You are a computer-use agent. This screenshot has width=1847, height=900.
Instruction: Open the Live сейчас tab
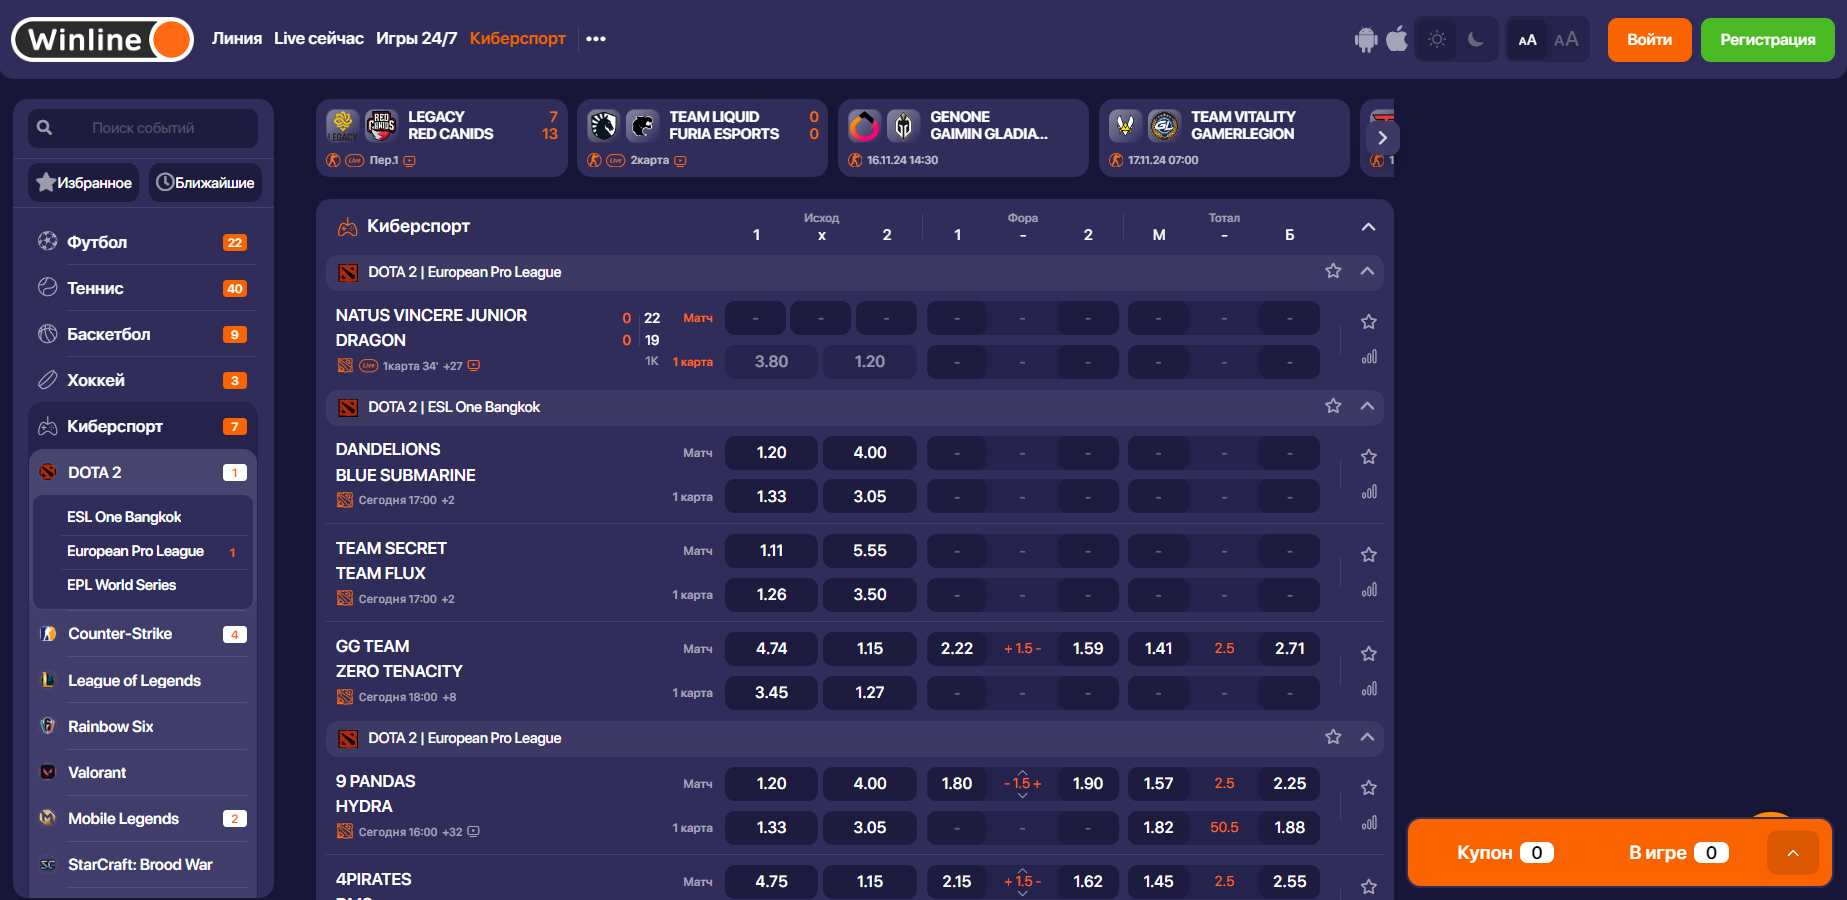pos(318,39)
